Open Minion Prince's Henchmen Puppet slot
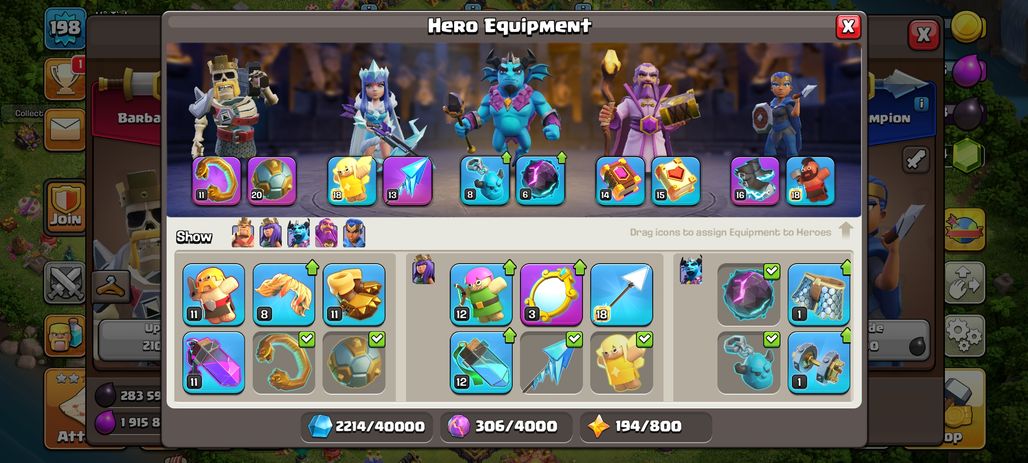The height and width of the screenshot is (463, 1028). coord(484,180)
